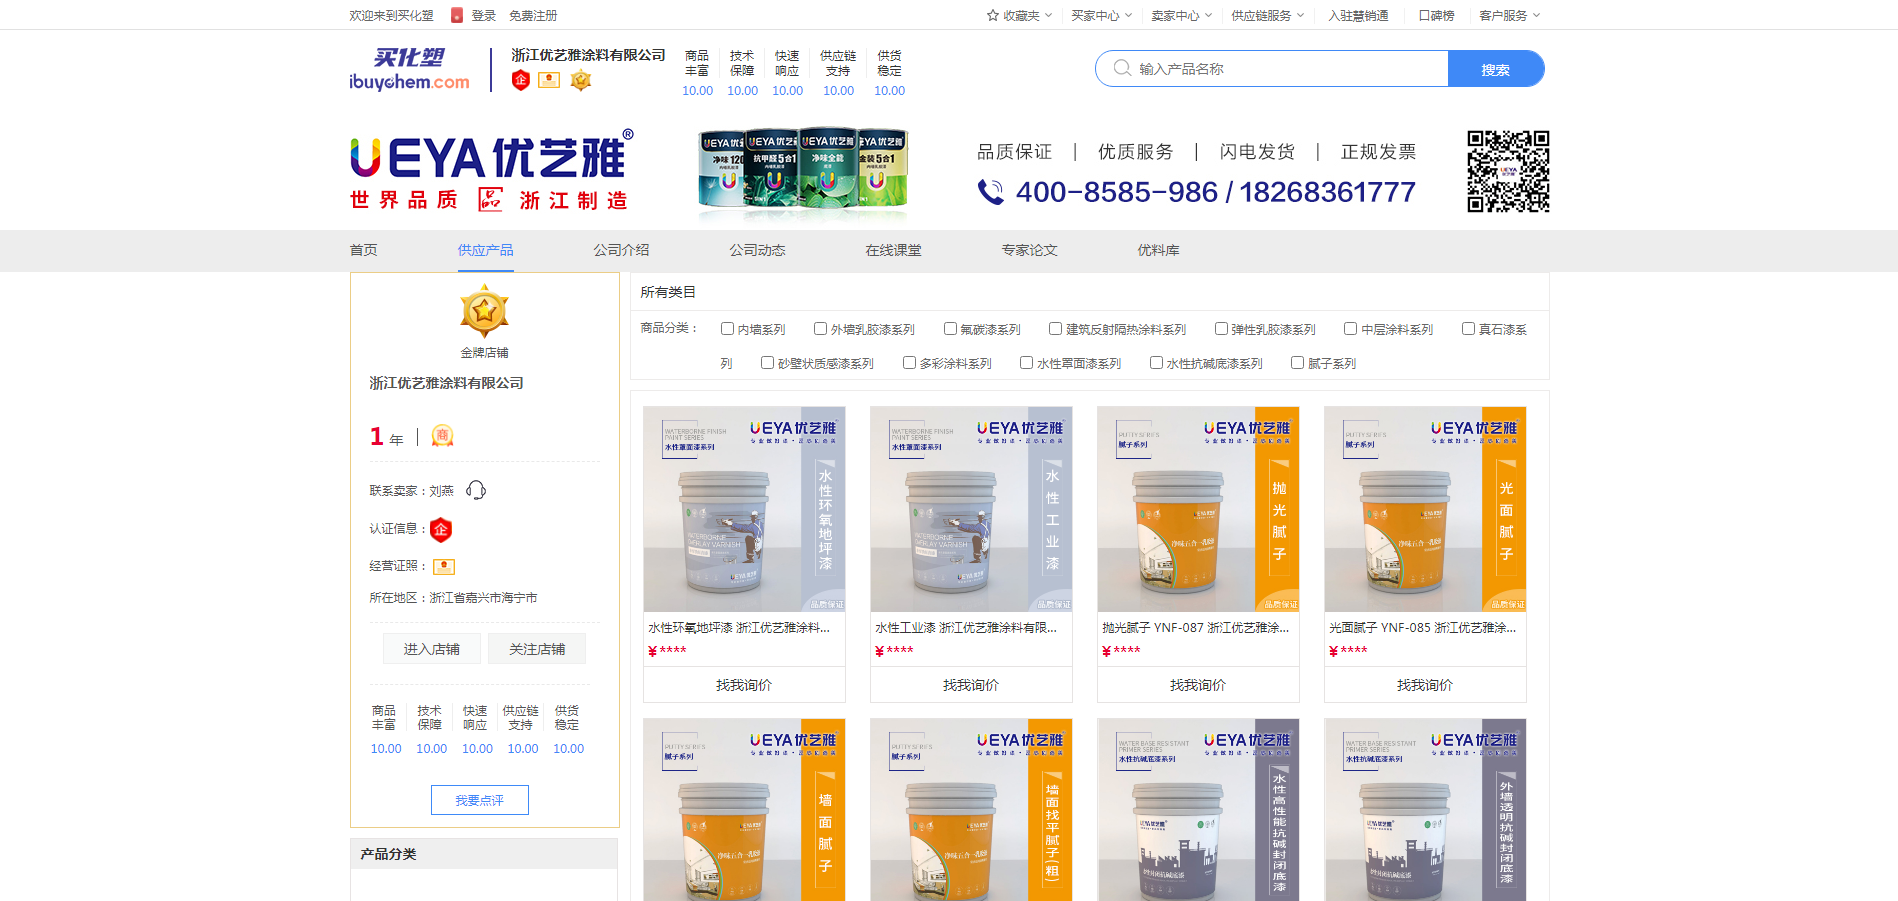Click the 免费注册 link
The height and width of the screenshot is (901, 1898).
tap(533, 15)
